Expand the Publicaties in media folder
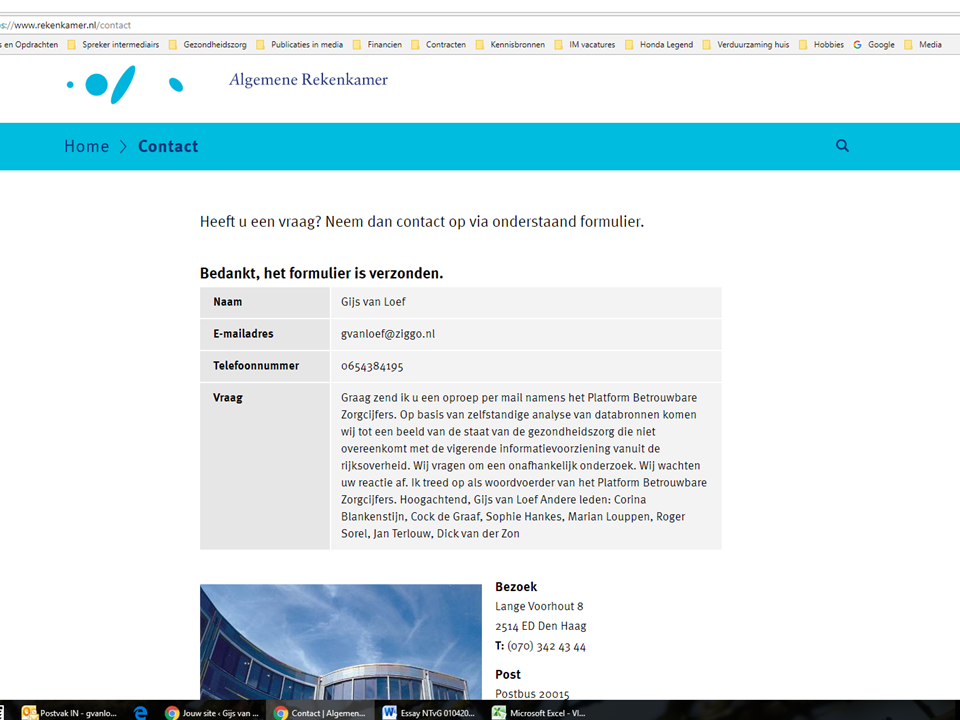Screen dimensions: 960x720 [x=299, y=45]
